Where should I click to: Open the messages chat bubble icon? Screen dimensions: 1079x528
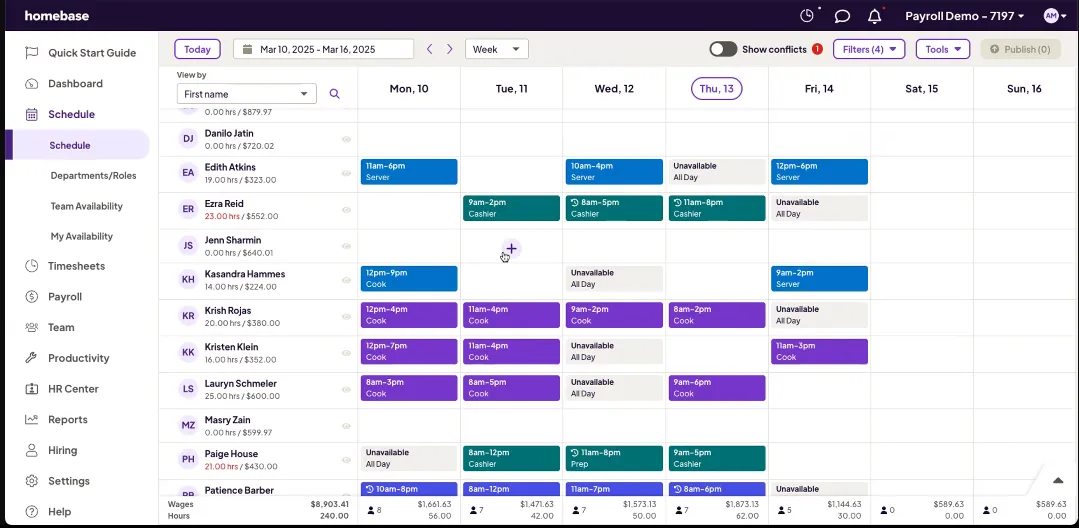coord(842,16)
